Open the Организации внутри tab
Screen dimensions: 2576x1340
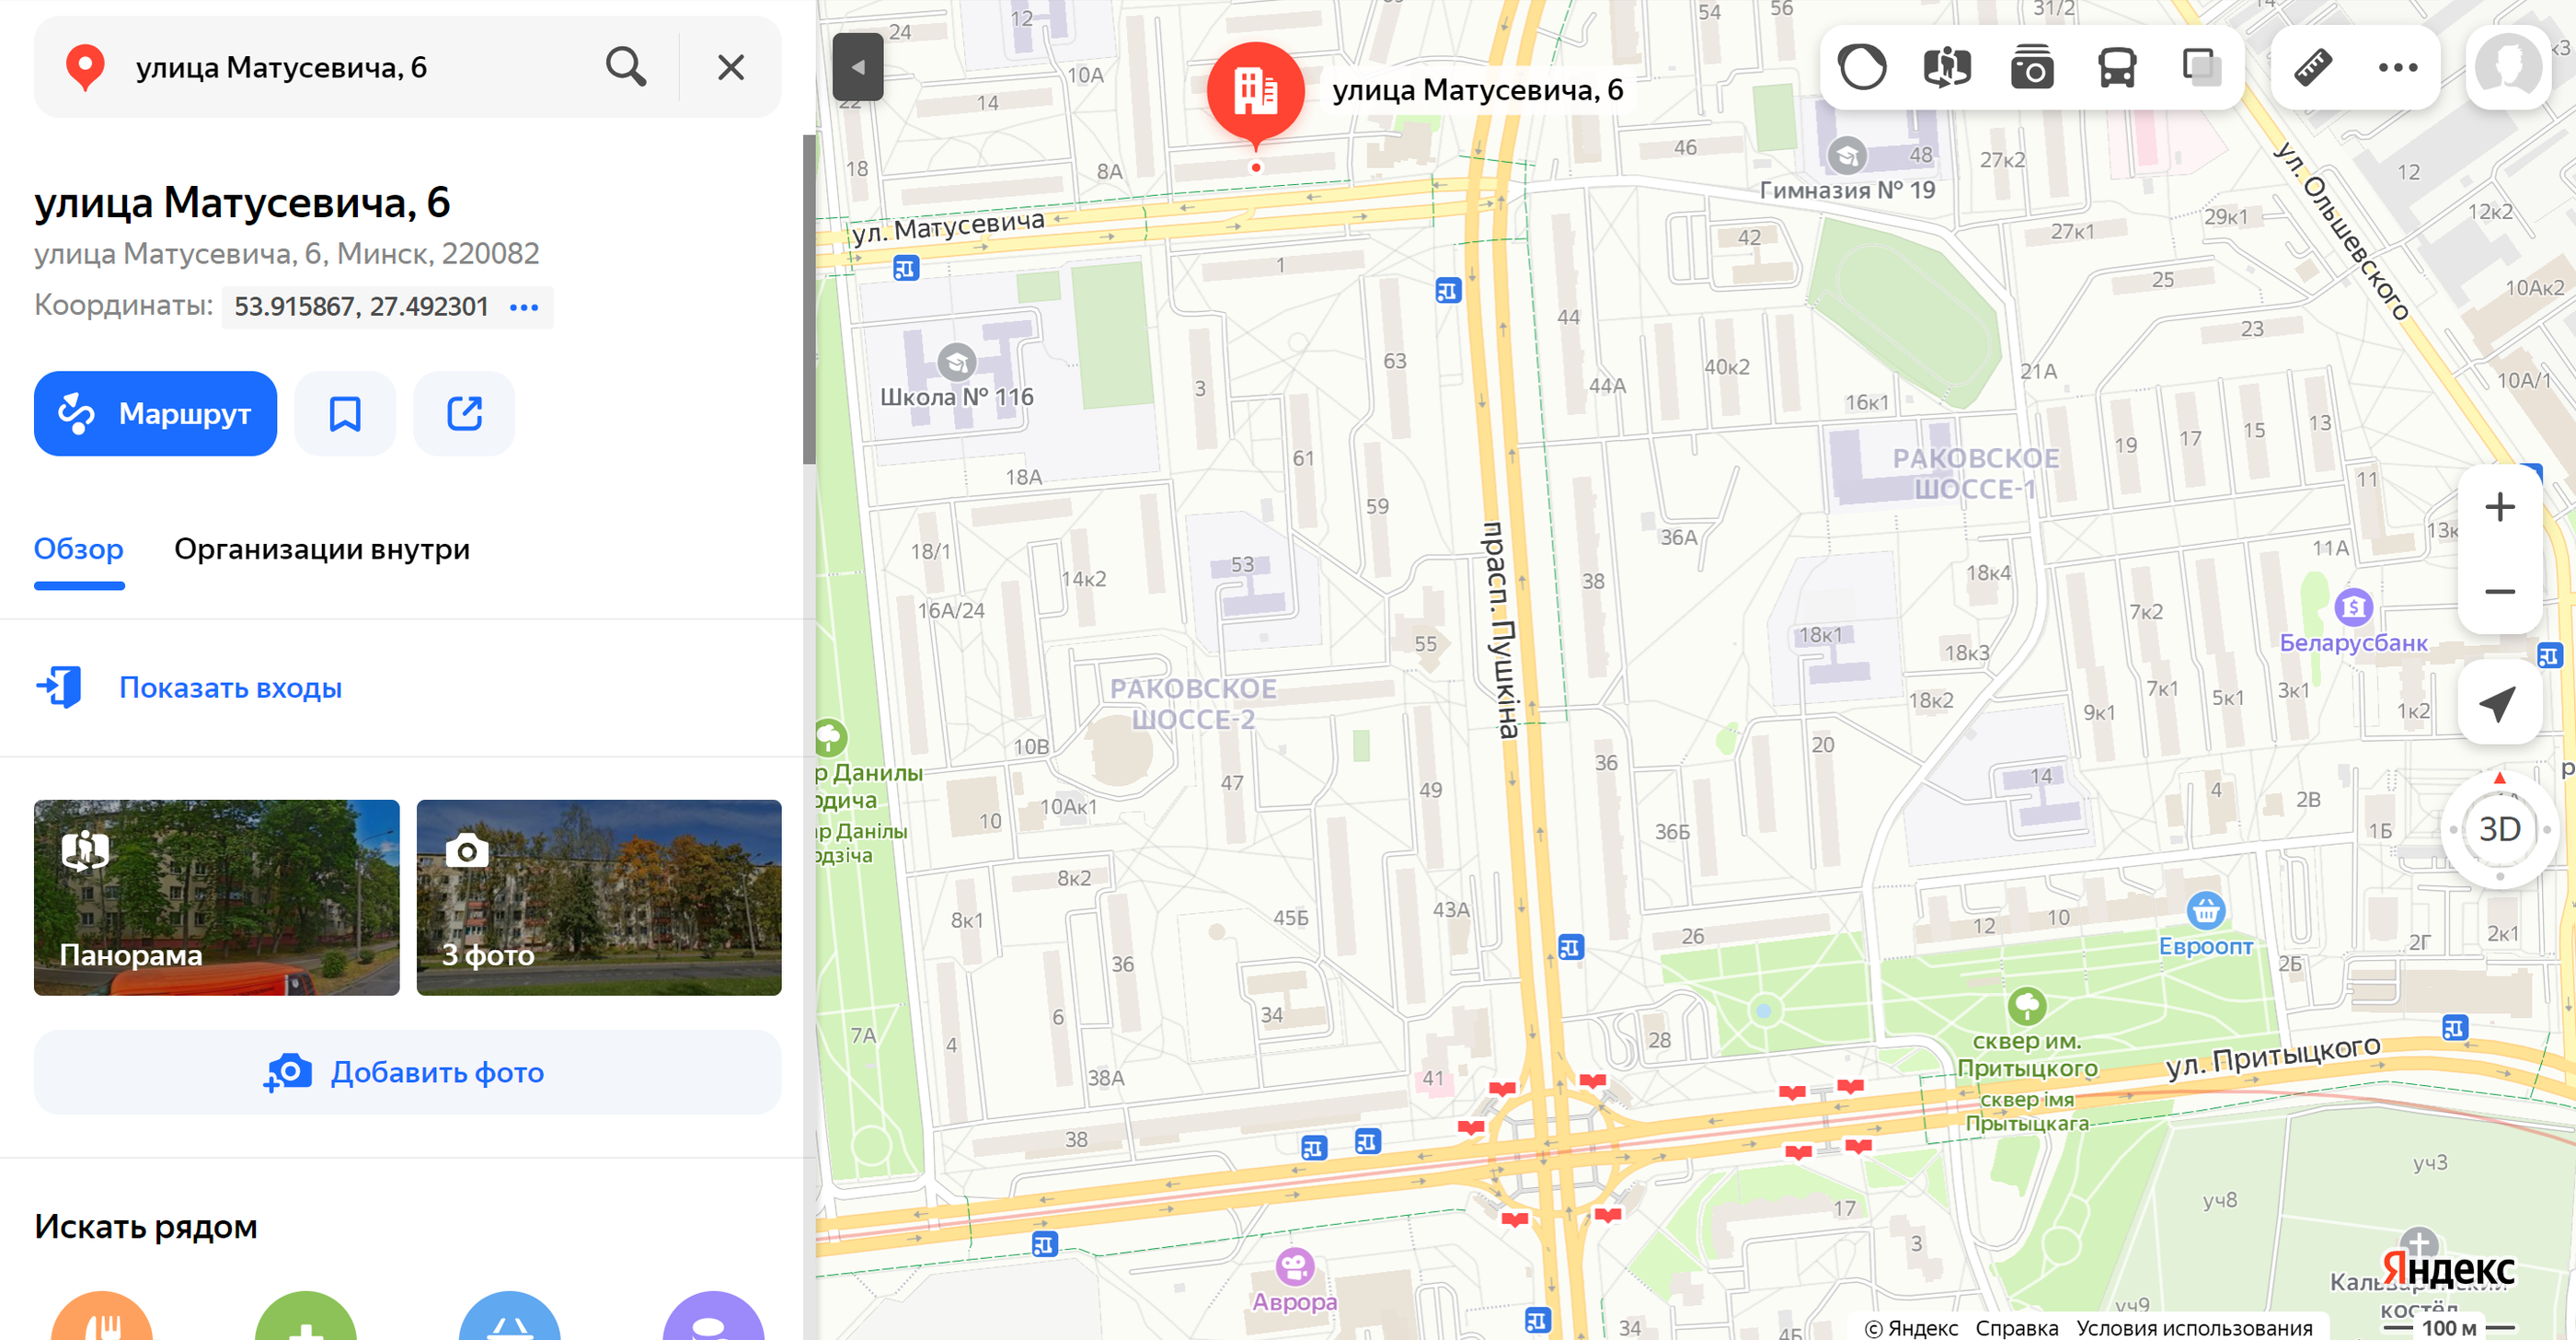coord(322,549)
